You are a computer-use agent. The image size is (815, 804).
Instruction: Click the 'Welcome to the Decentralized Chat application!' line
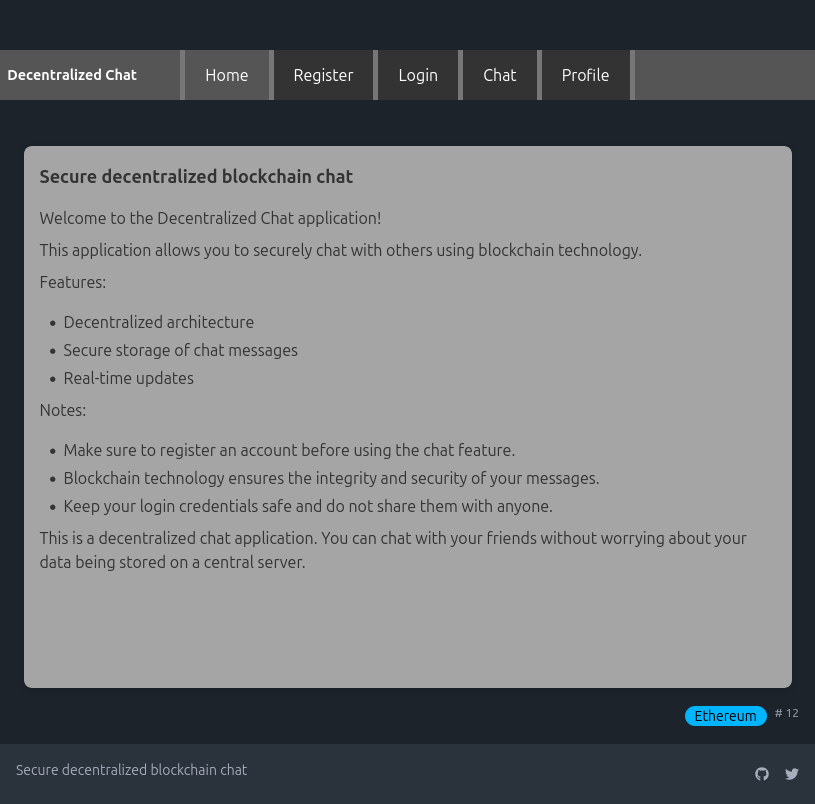coord(210,218)
